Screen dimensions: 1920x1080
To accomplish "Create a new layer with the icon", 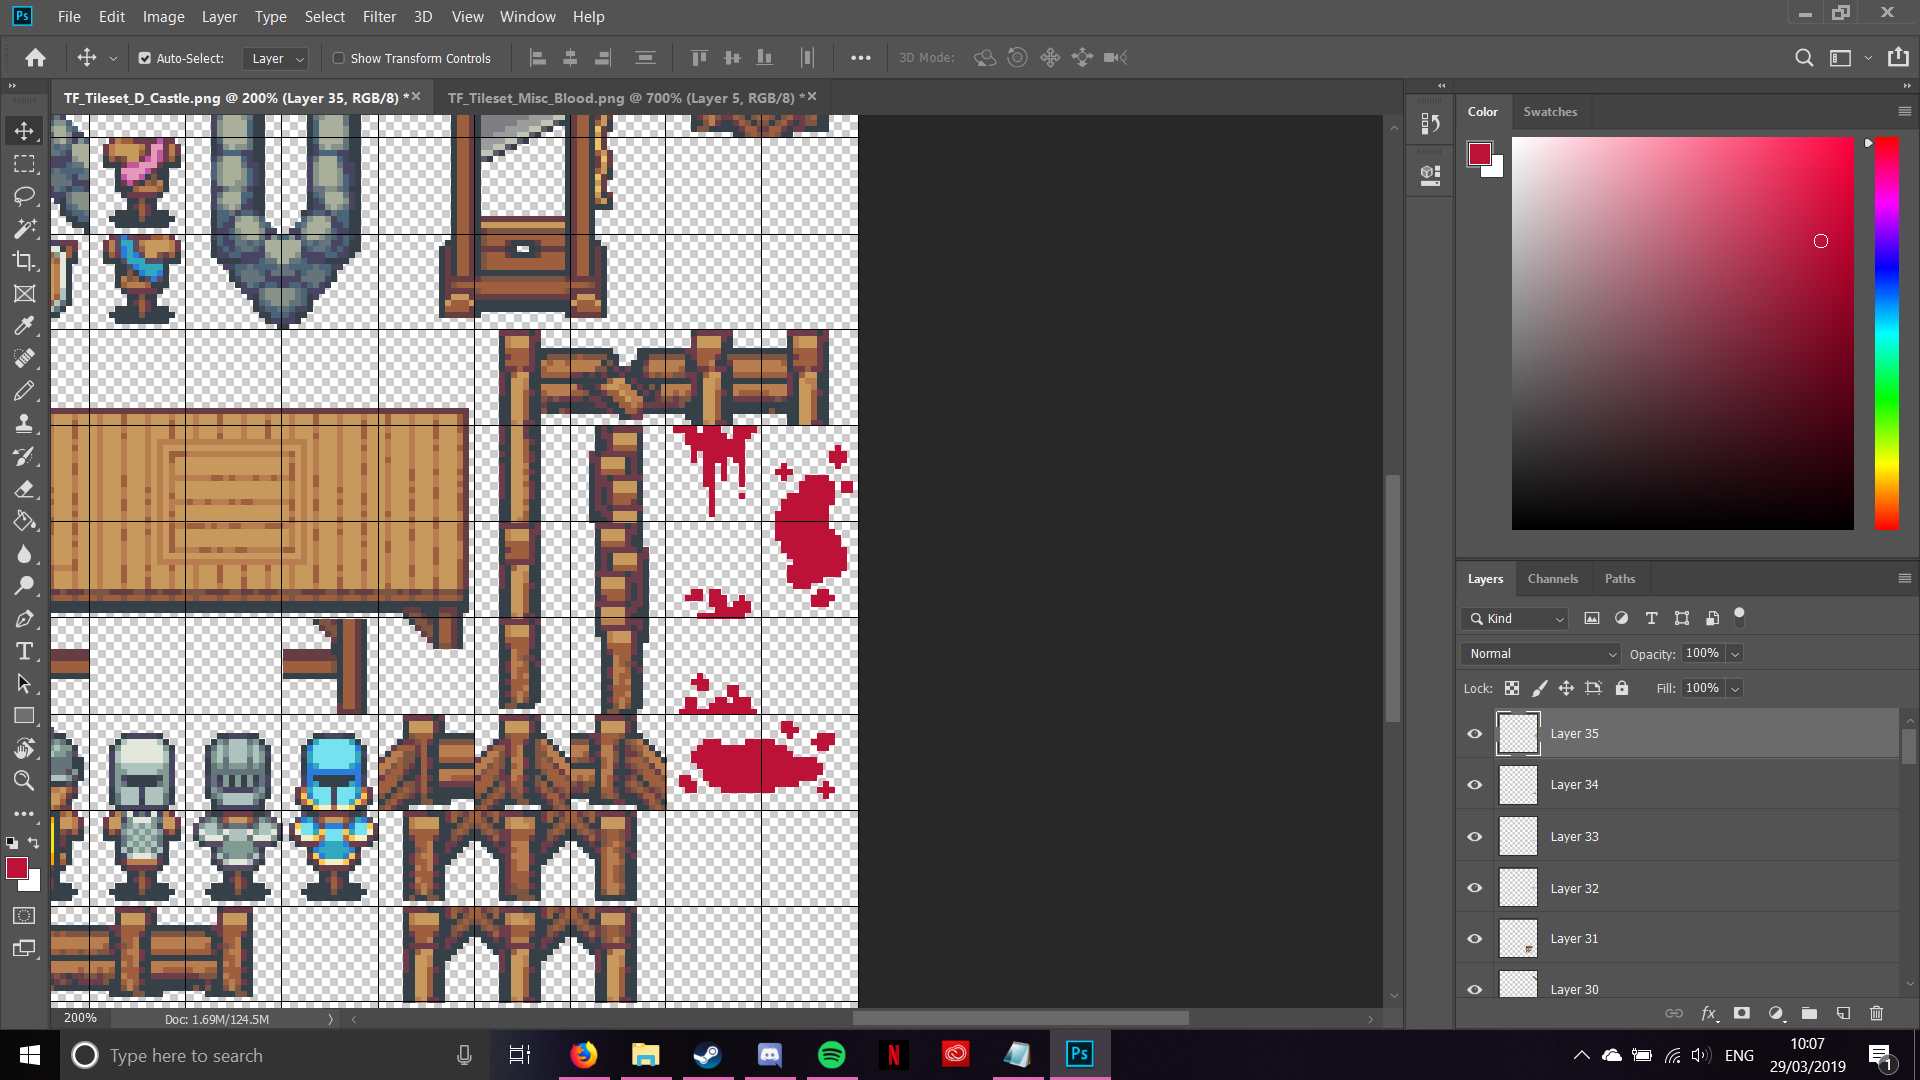I will click(1843, 1013).
